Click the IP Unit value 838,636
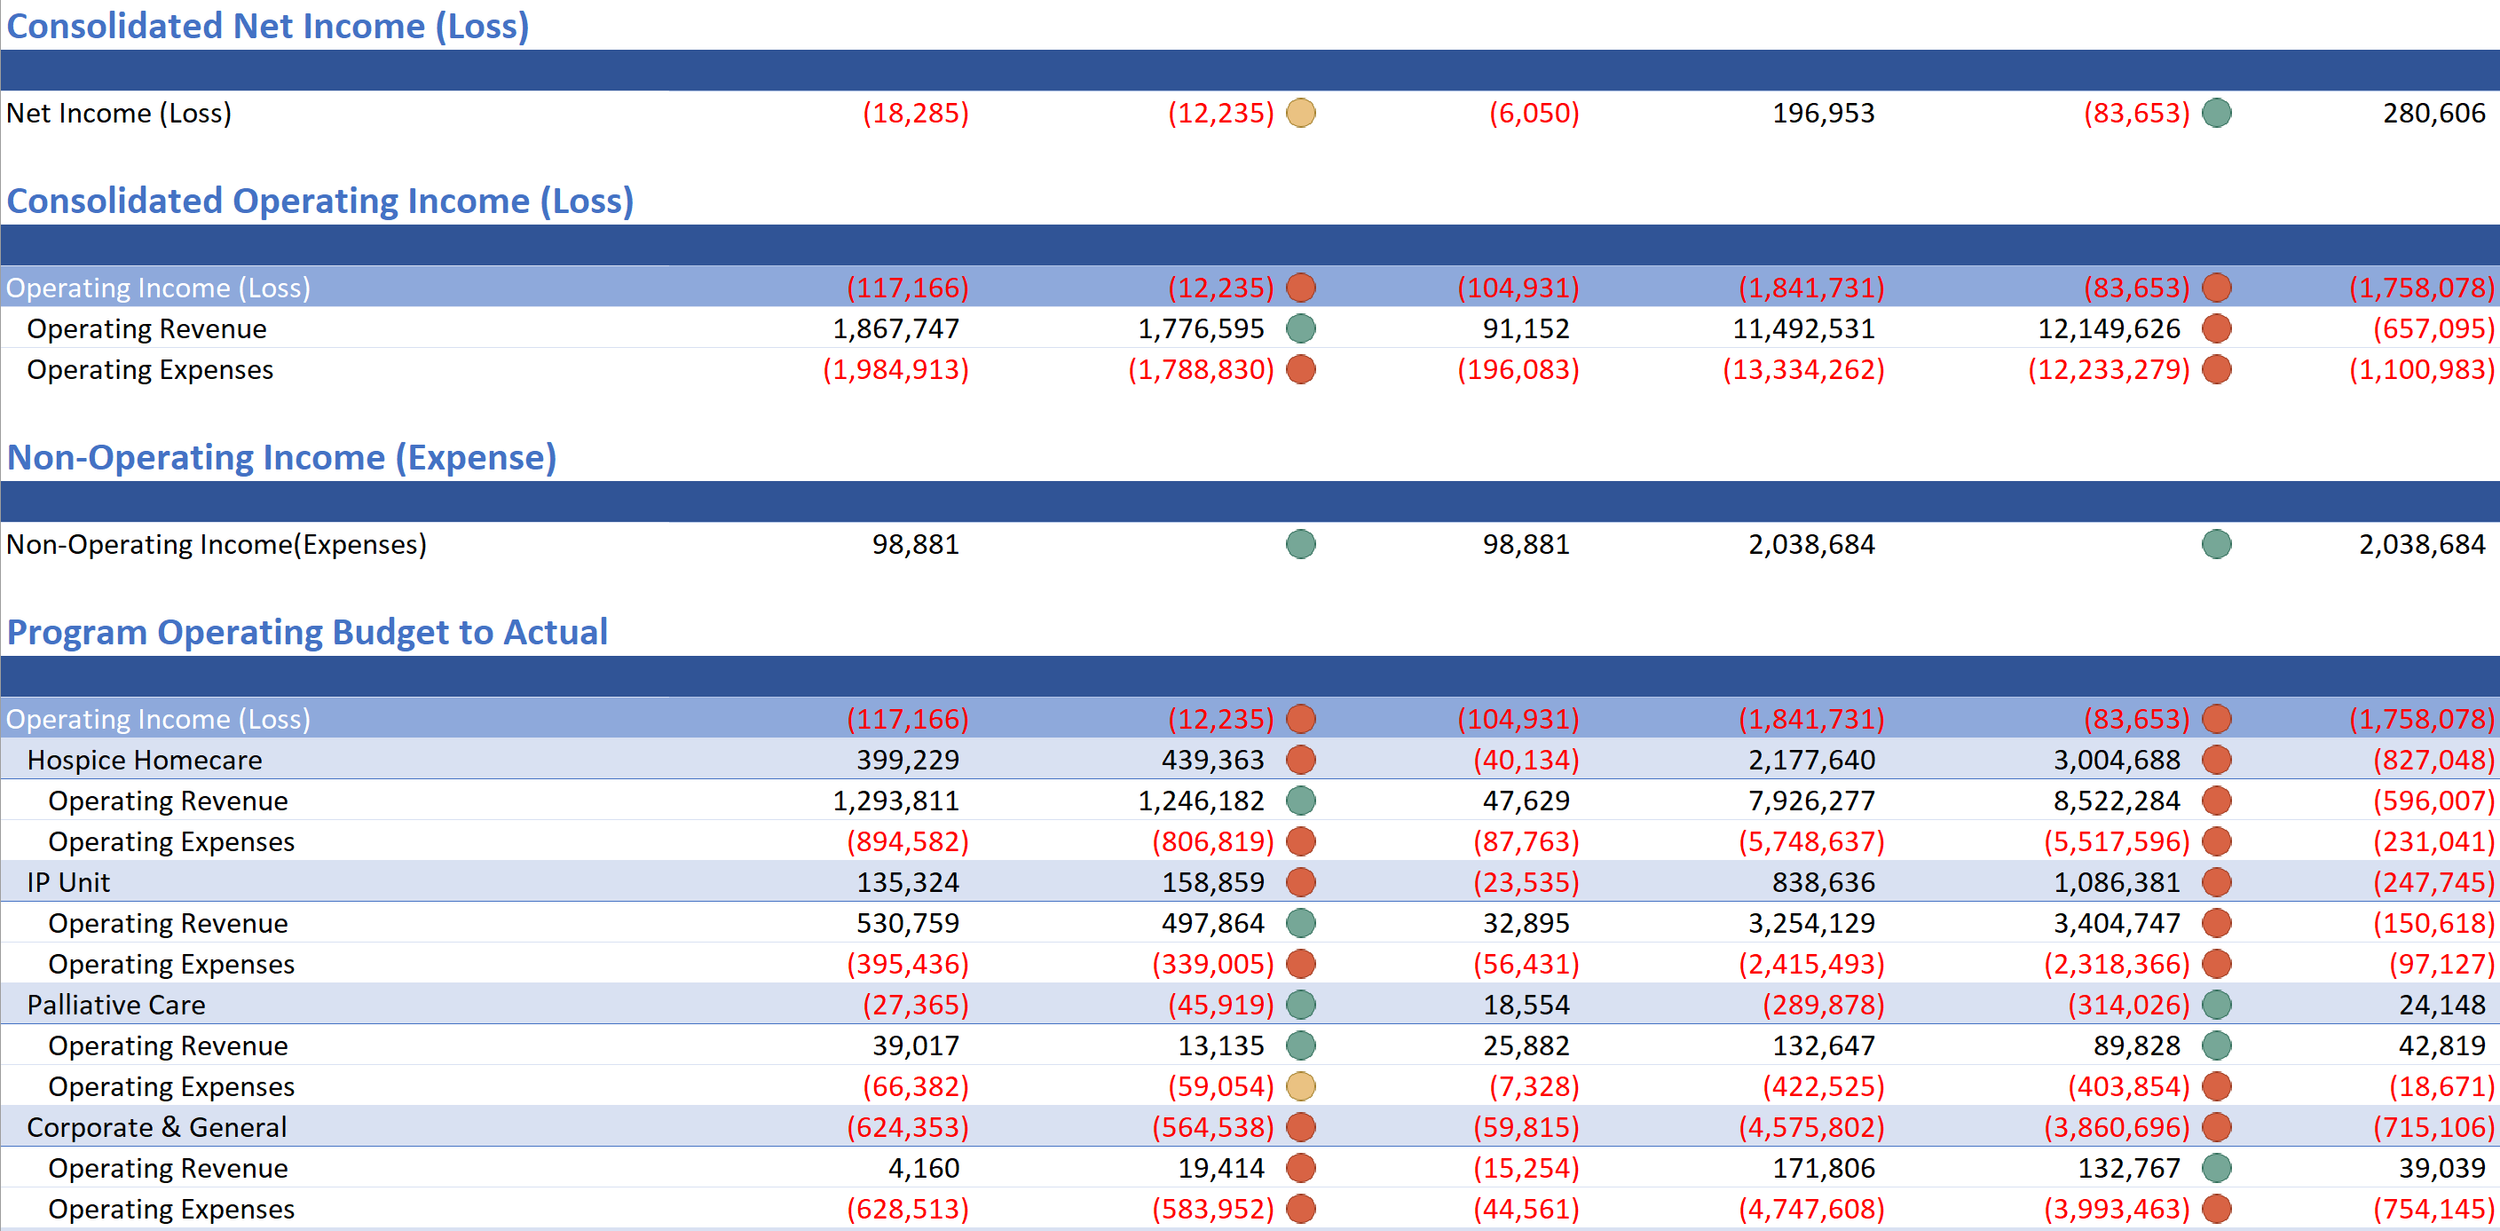2500x1231 pixels. [1823, 882]
